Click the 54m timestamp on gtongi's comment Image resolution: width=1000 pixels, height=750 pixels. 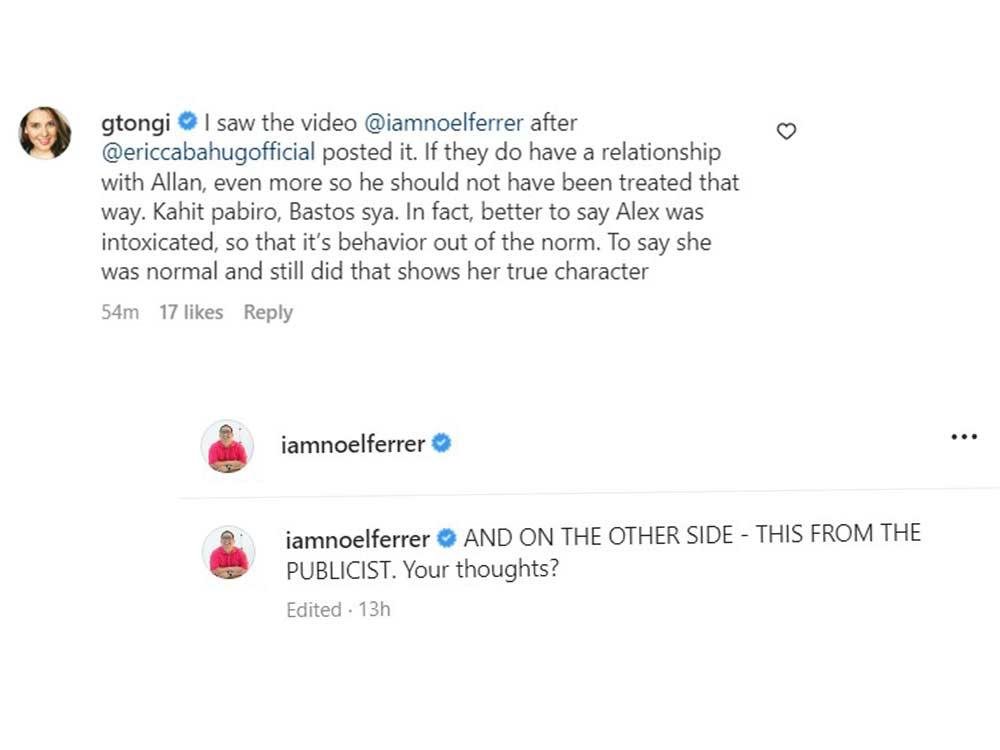120,312
